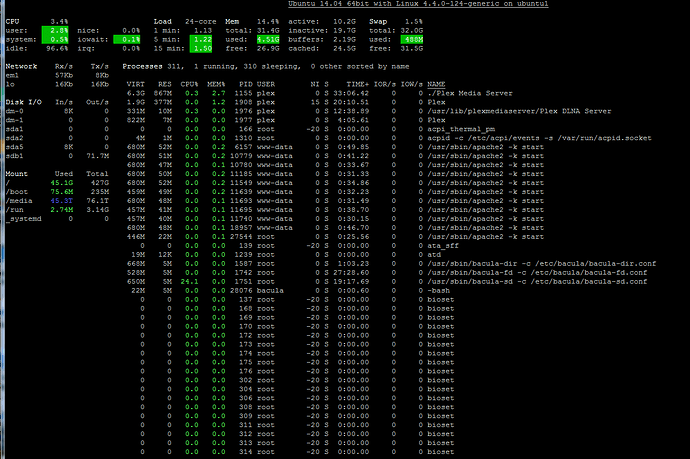Click the underlined NAME column header
Viewport: 690px width, 459px height.
436,84
